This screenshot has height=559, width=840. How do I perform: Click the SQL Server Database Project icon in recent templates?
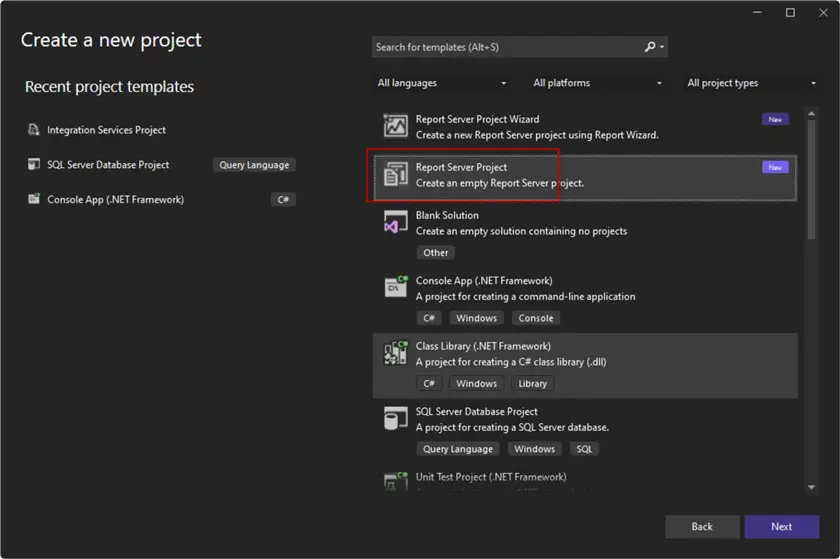tap(34, 165)
